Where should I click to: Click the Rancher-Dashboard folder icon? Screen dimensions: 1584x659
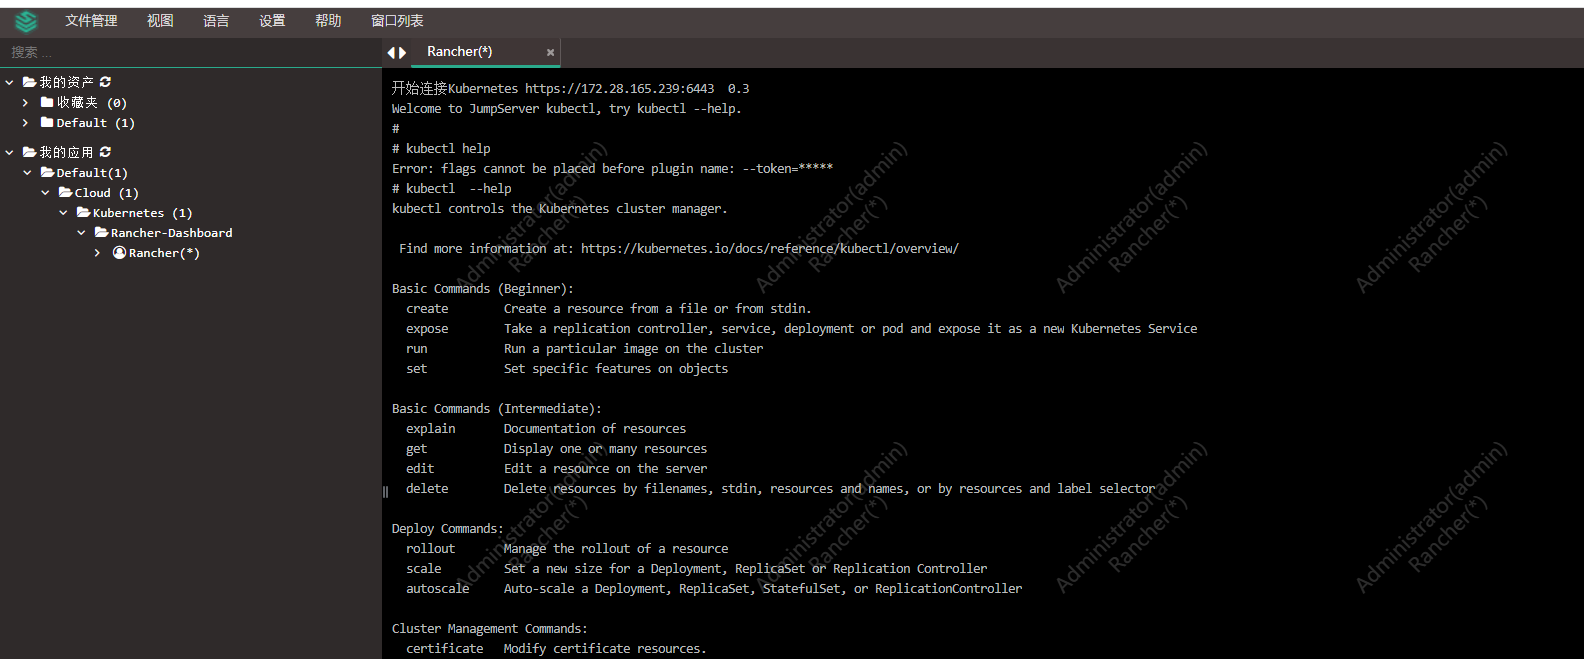pyautogui.click(x=101, y=232)
